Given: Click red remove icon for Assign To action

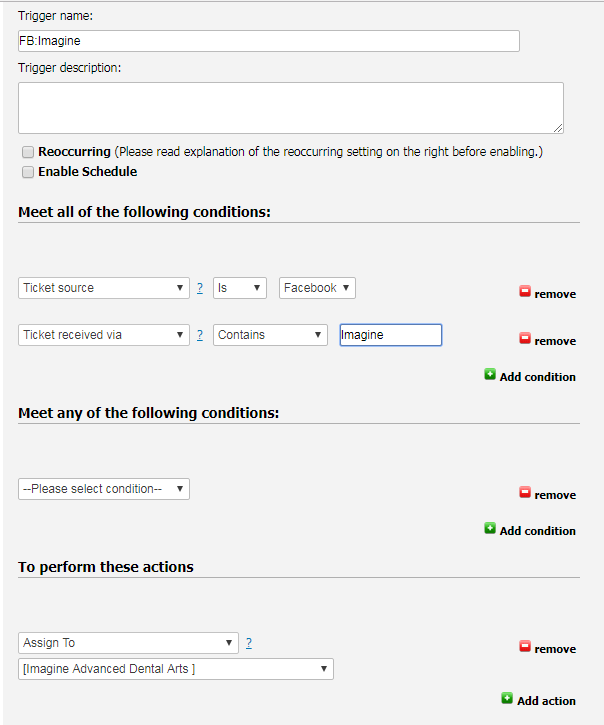Looking at the screenshot, I should coord(525,647).
